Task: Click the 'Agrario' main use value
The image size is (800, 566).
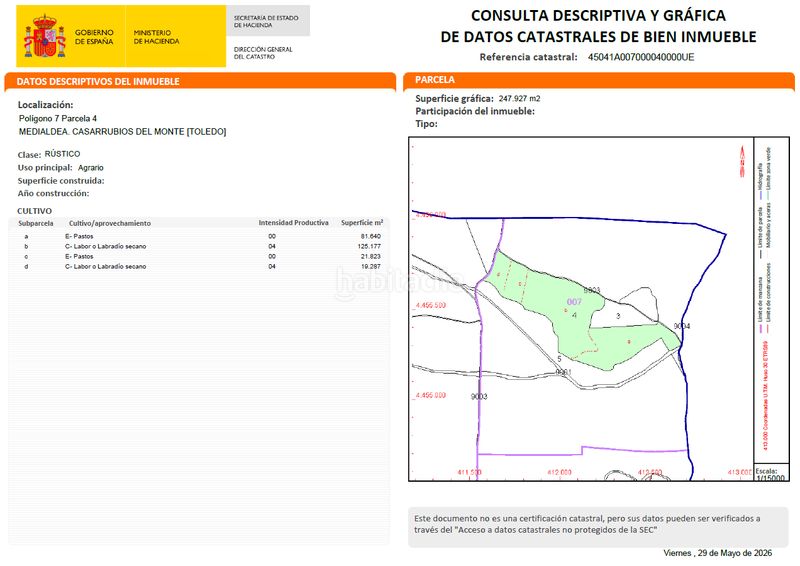Action: click(x=91, y=167)
